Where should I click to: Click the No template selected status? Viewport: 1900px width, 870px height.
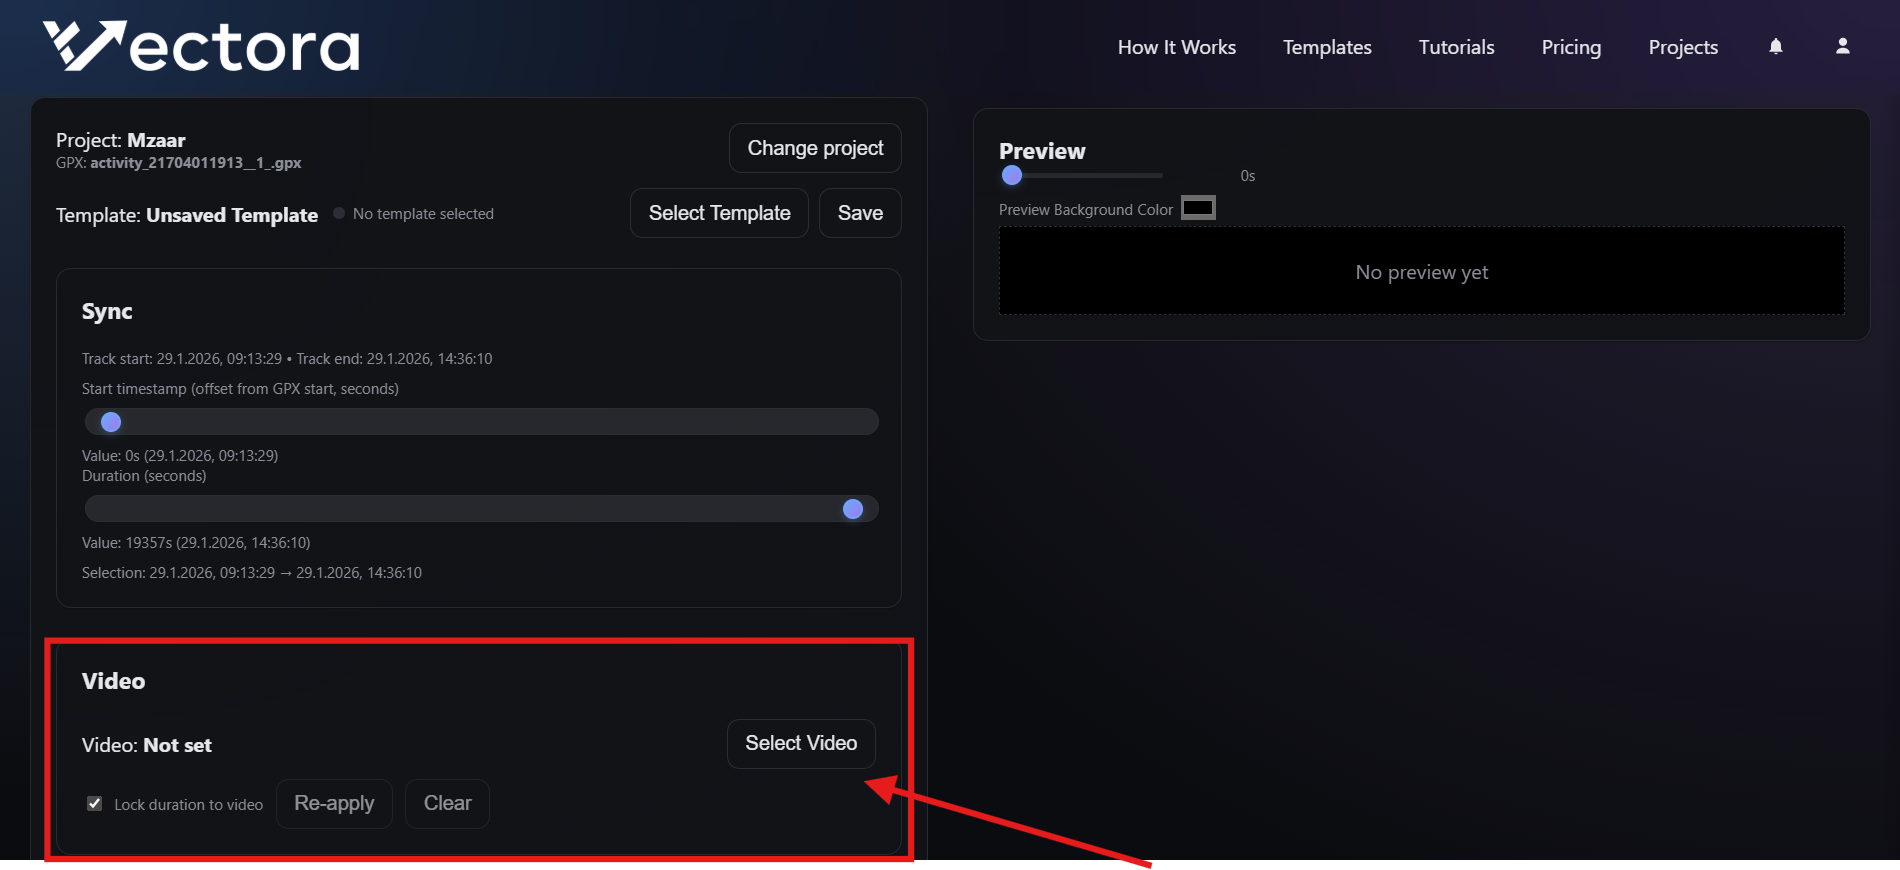click(x=423, y=214)
